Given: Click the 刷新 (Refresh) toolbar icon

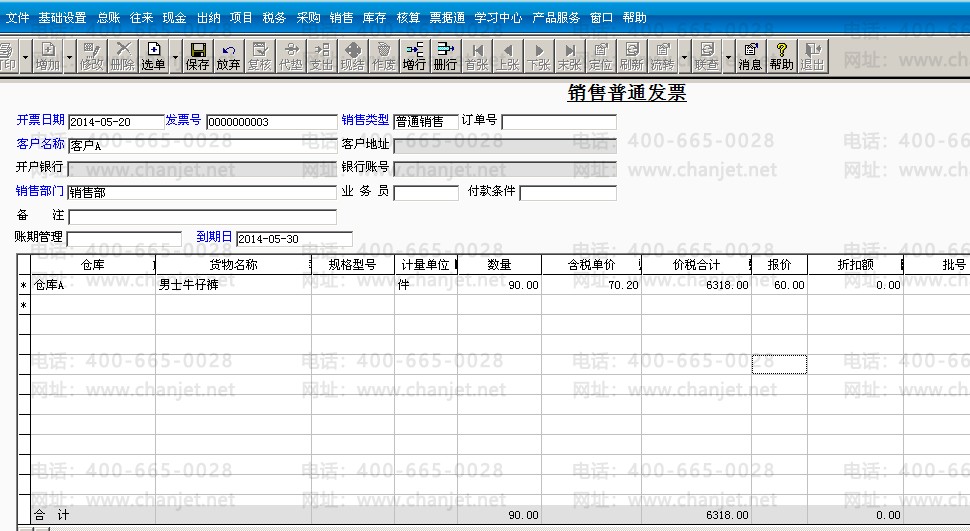Looking at the screenshot, I should point(632,56).
